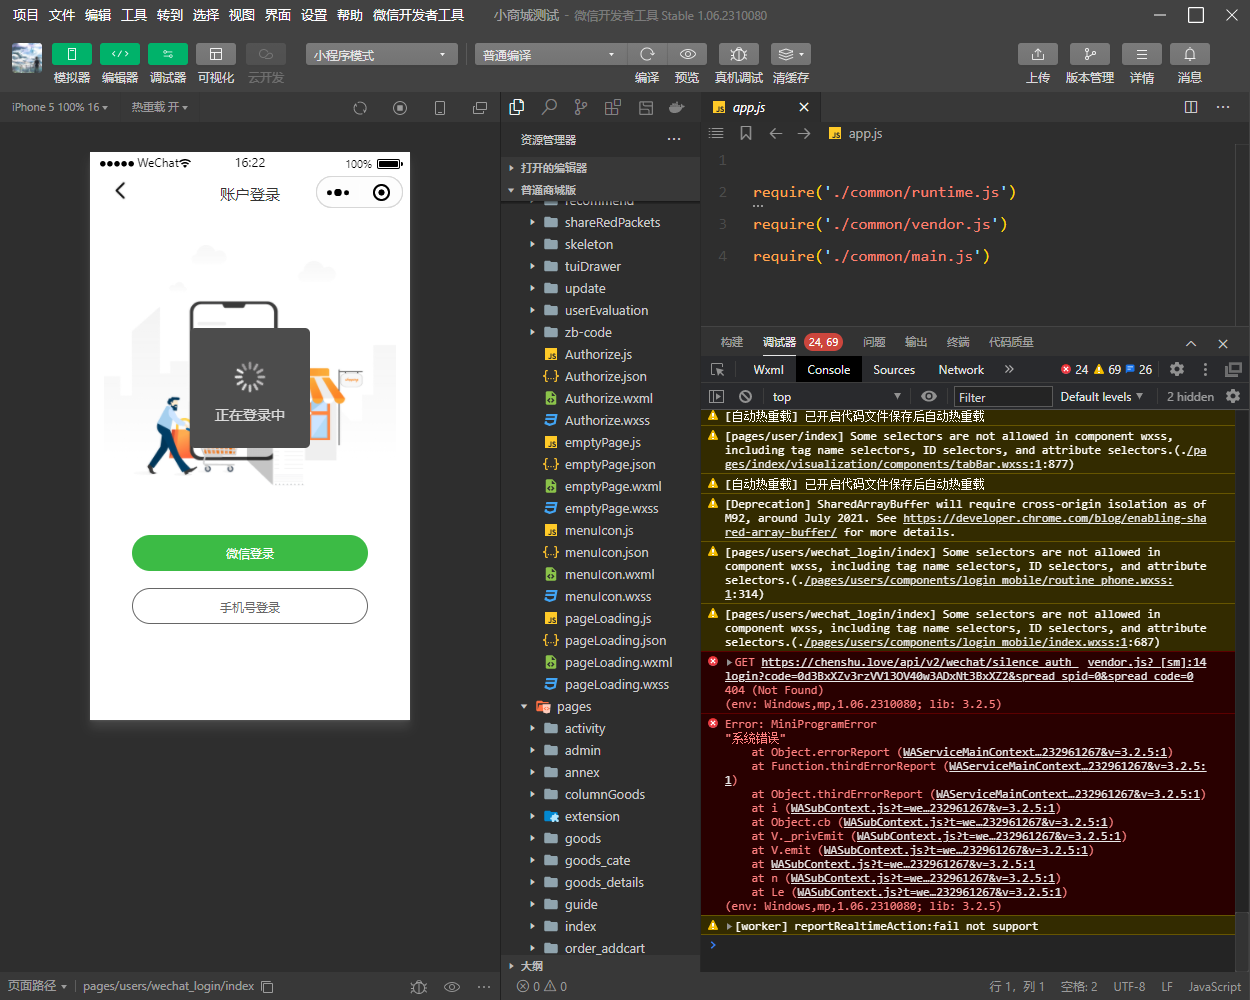Open the hot reload (热重载) dropdown
This screenshot has height=1000, width=1250.
[x=159, y=107]
